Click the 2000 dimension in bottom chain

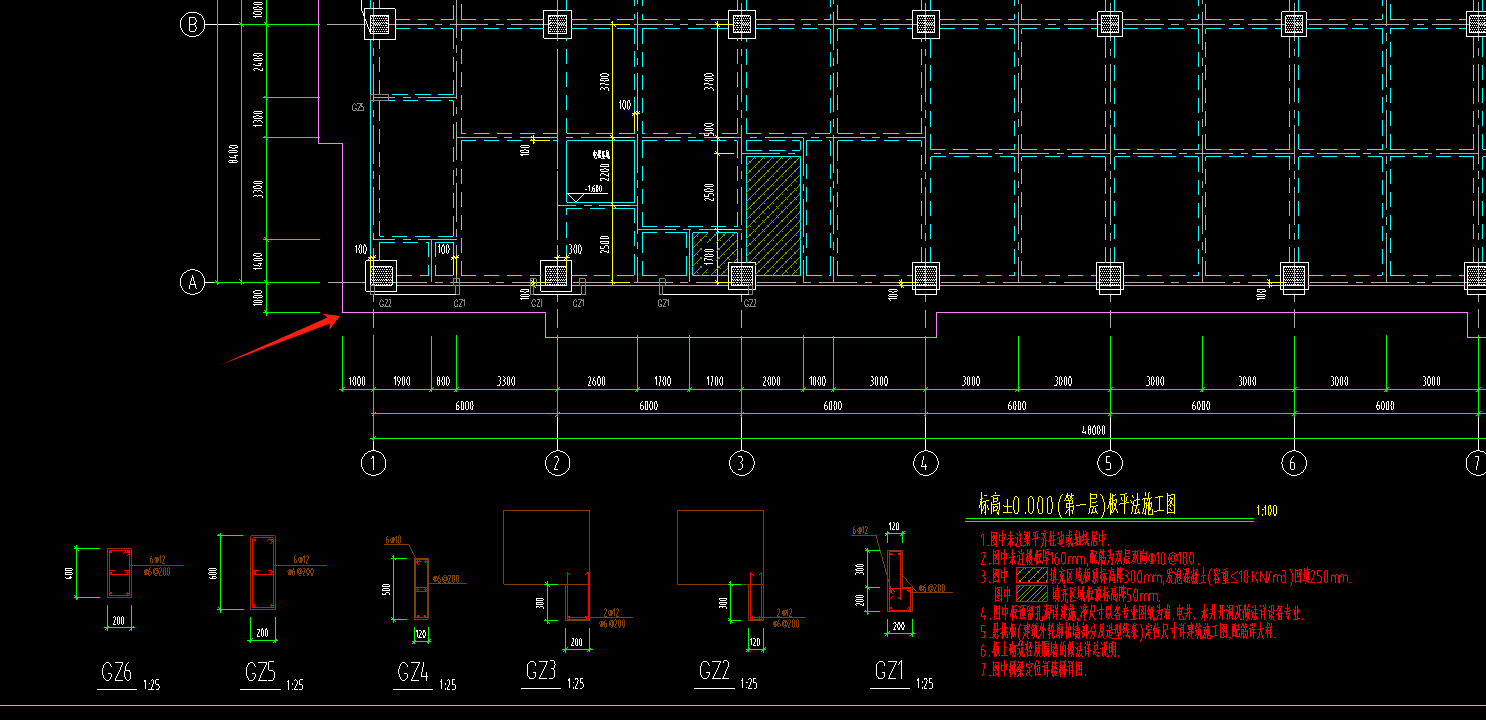point(772,381)
